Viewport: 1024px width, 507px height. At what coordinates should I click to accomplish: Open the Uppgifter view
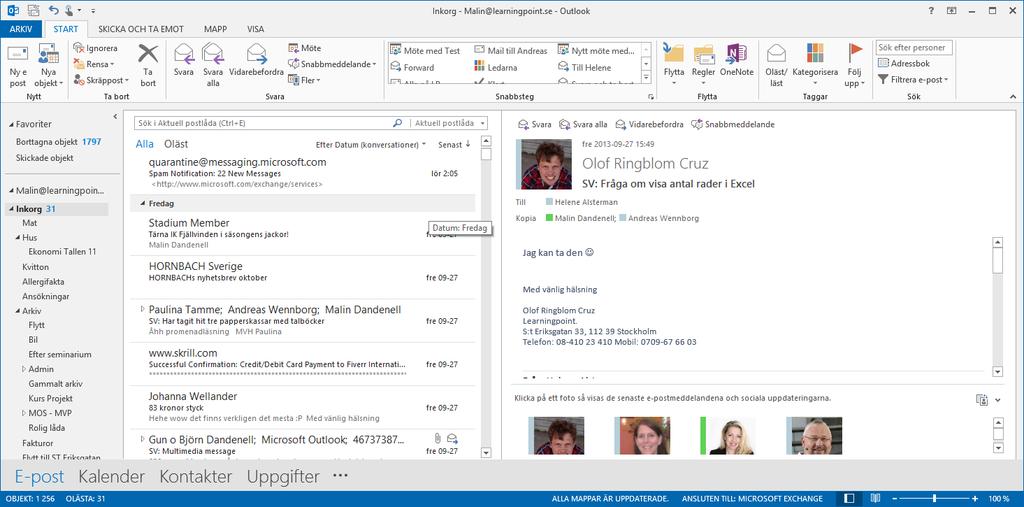[283, 477]
